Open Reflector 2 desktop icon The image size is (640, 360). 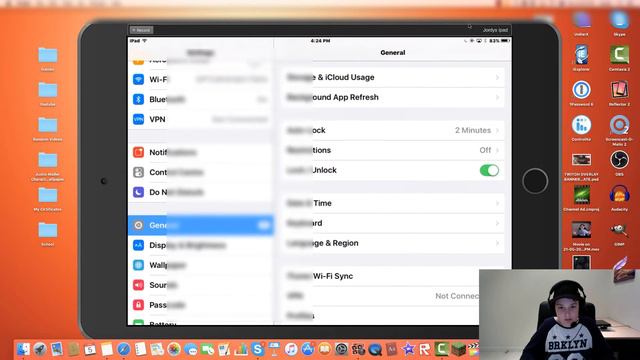tap(619, 90)
